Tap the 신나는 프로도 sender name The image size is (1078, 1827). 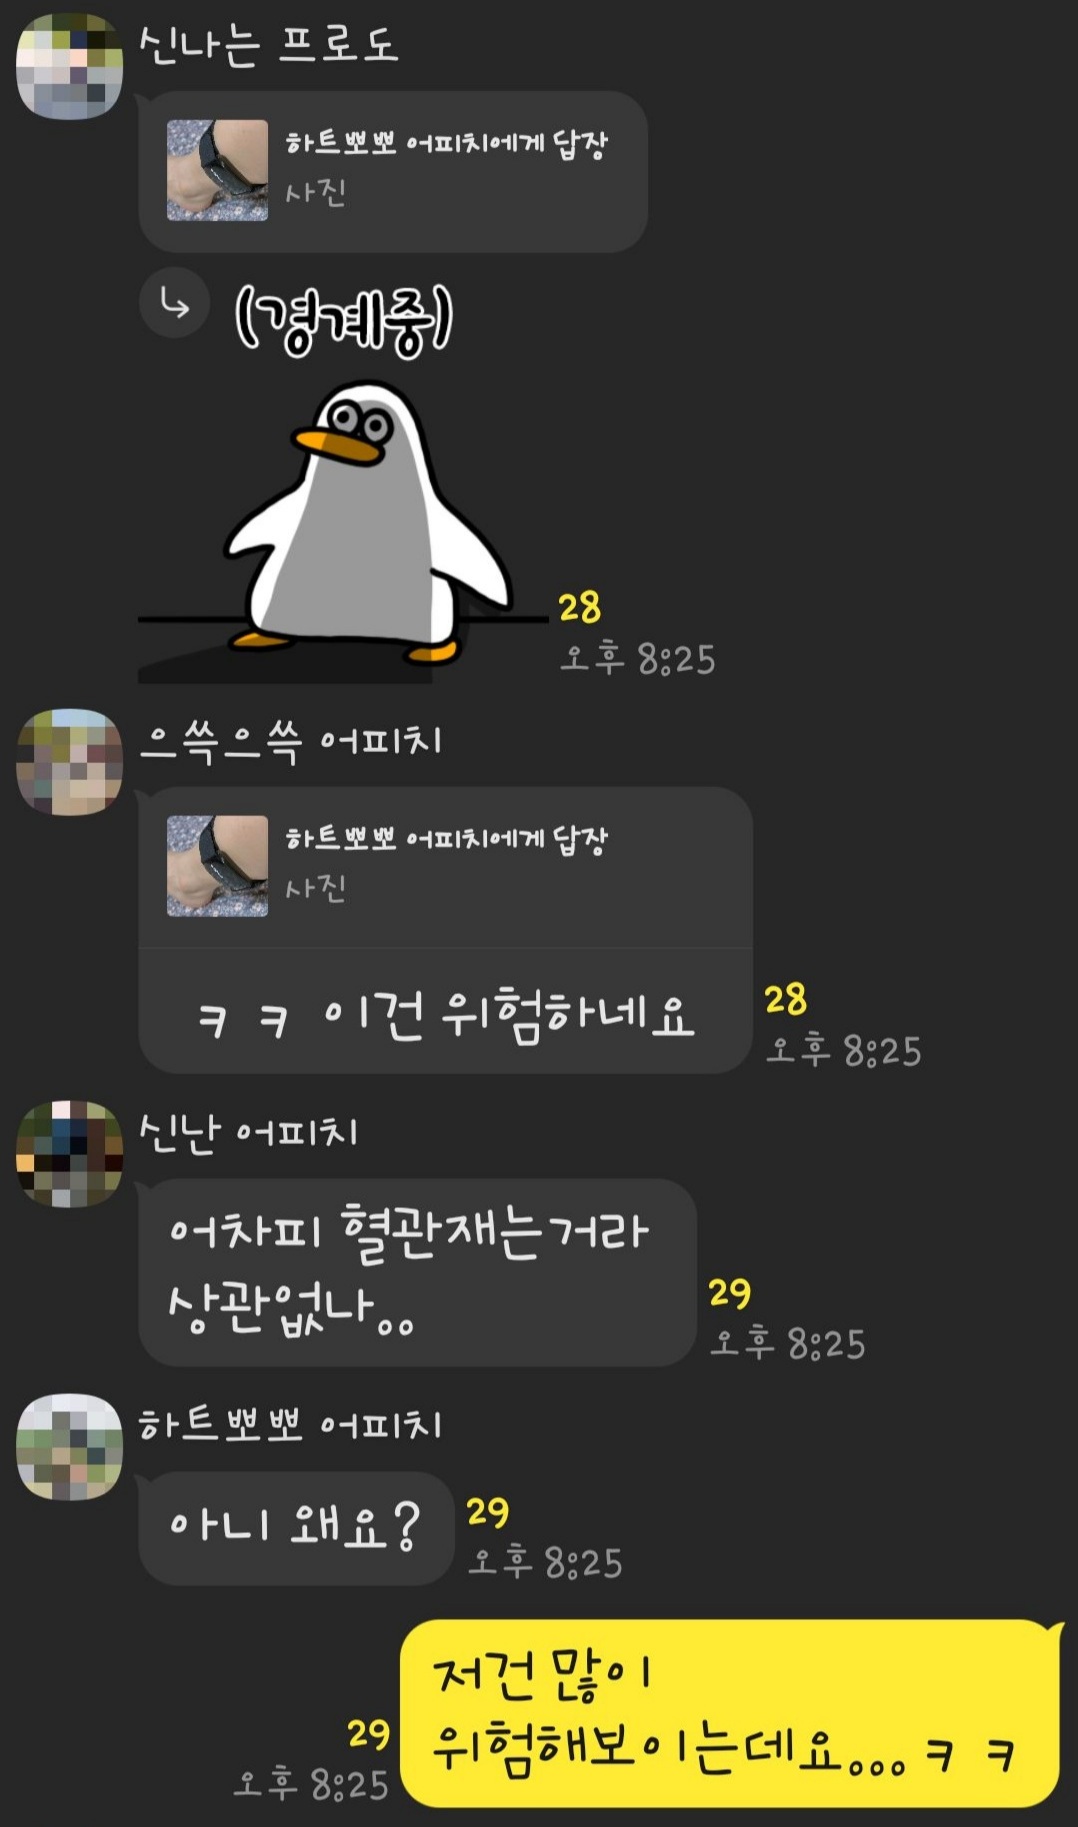click(268, 45)
